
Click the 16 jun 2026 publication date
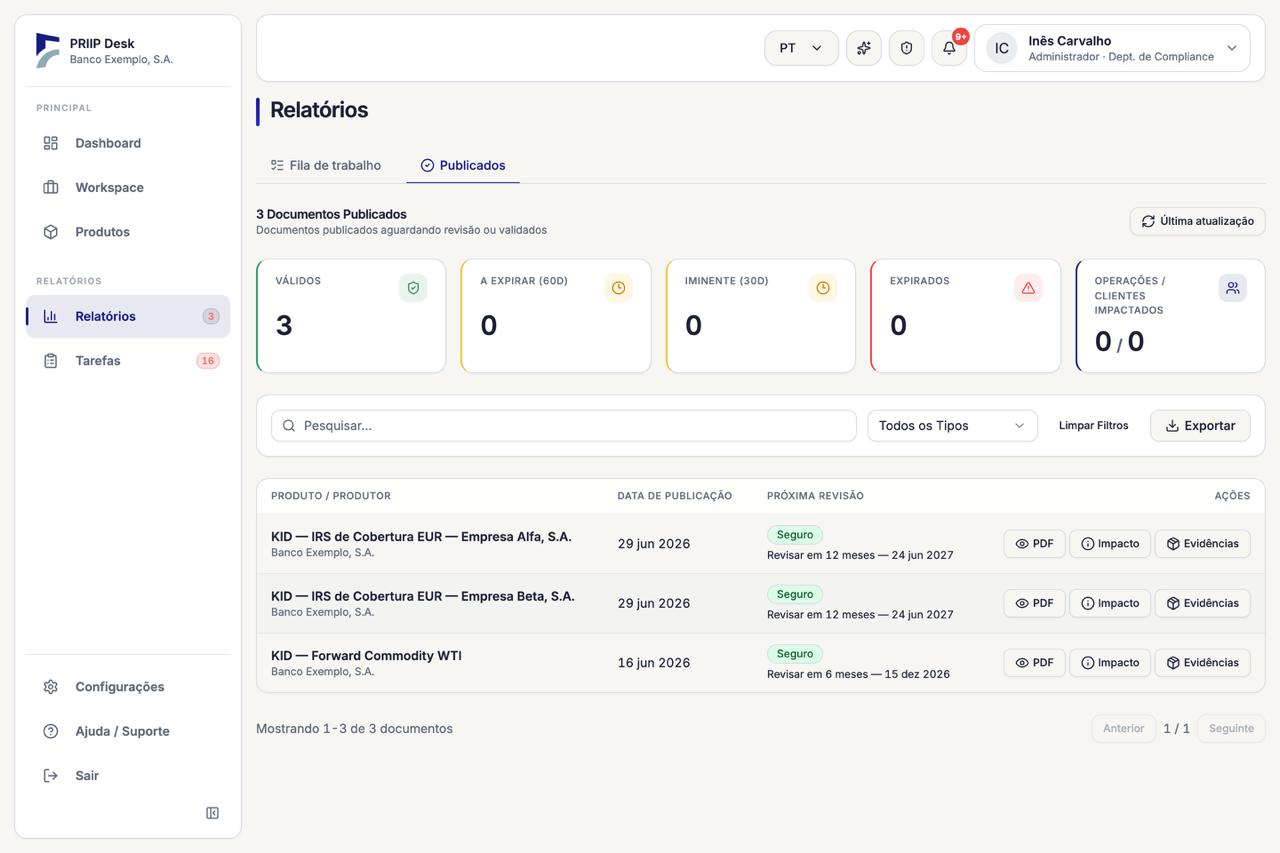point(654,663)
